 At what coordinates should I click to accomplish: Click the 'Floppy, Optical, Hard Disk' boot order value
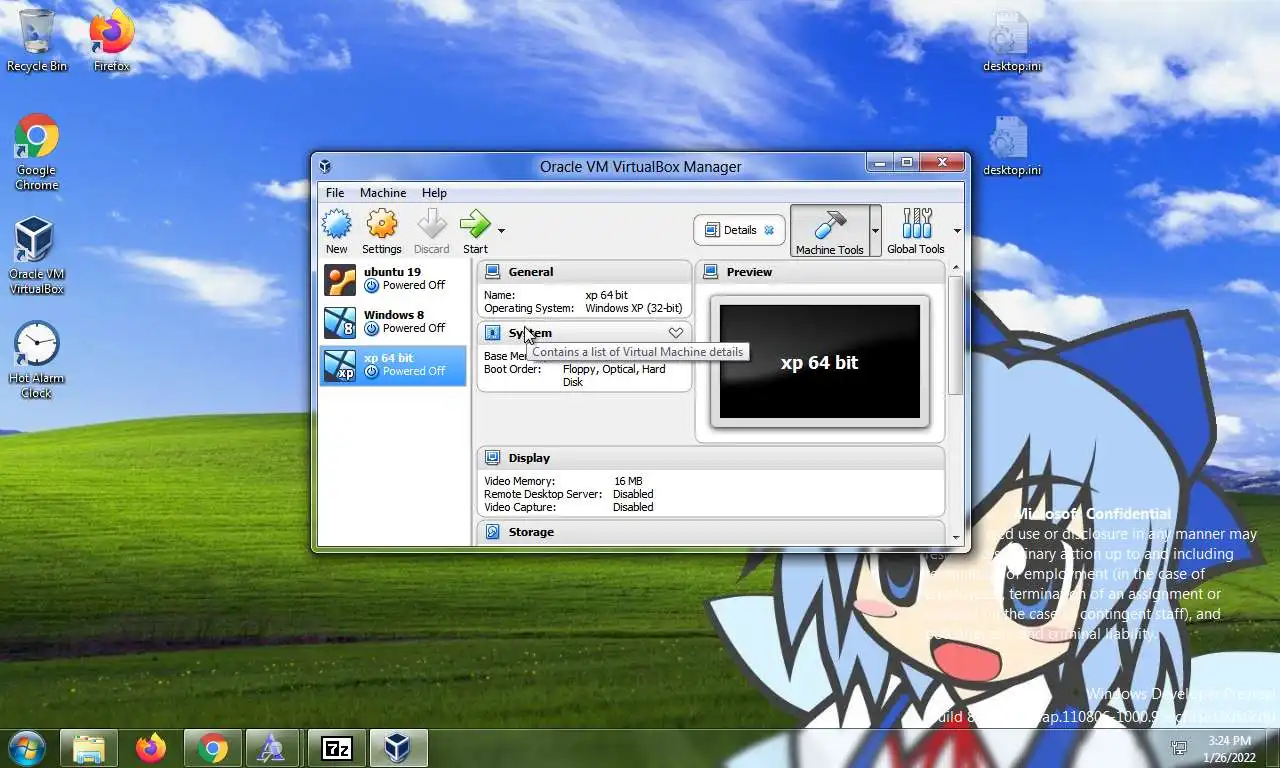(614, 375)
